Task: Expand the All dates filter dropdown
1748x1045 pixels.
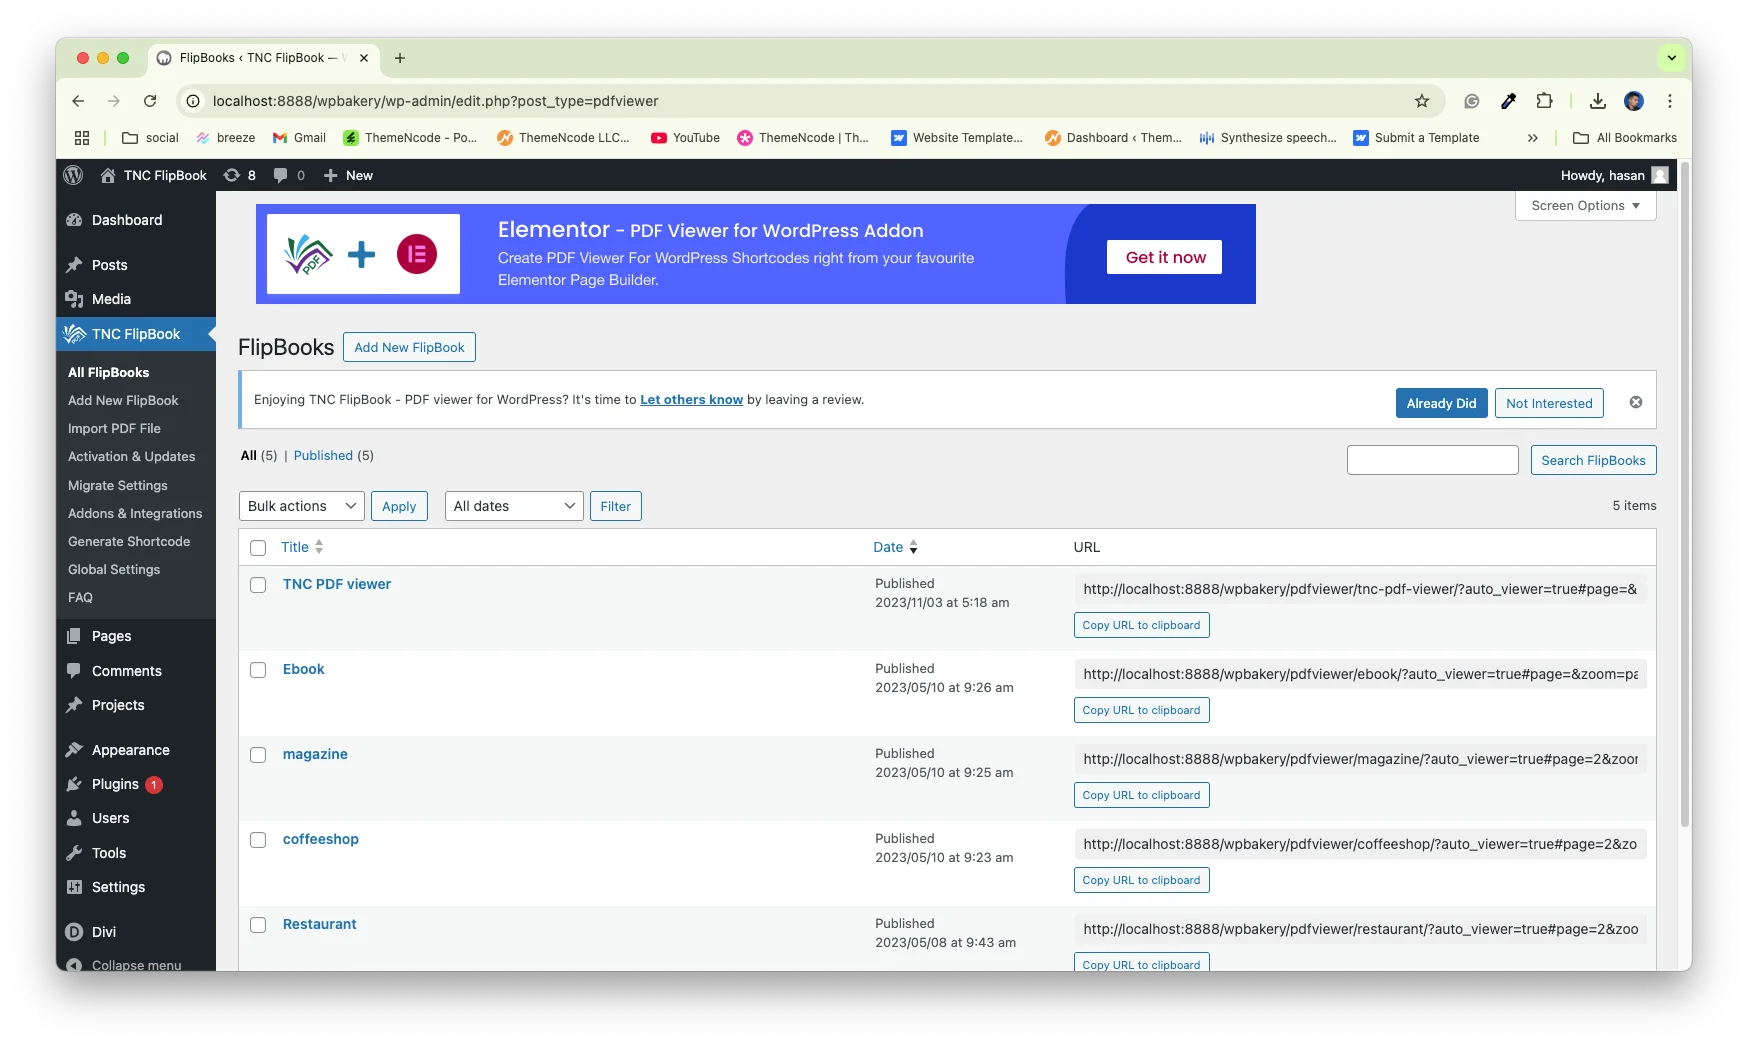Action: click(x=514, y=506)
